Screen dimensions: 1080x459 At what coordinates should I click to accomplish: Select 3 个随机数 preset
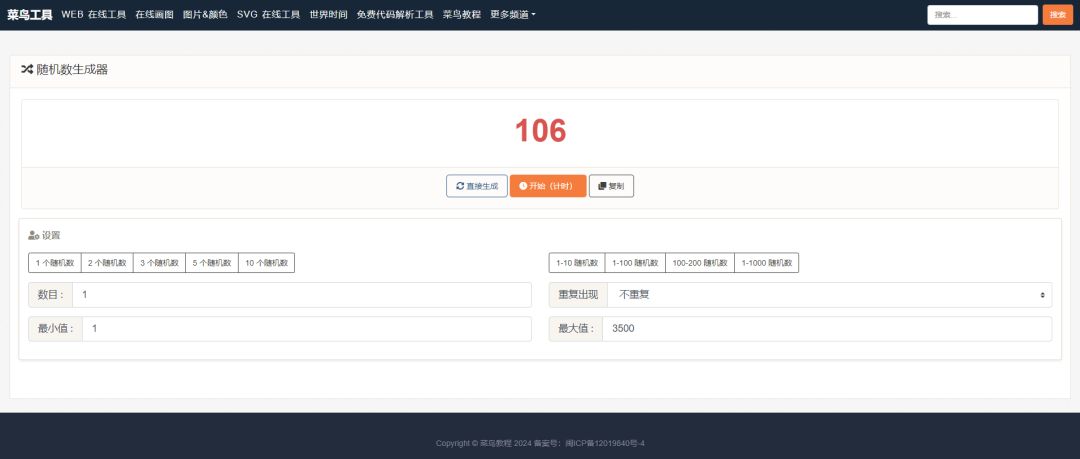[159, 263]
